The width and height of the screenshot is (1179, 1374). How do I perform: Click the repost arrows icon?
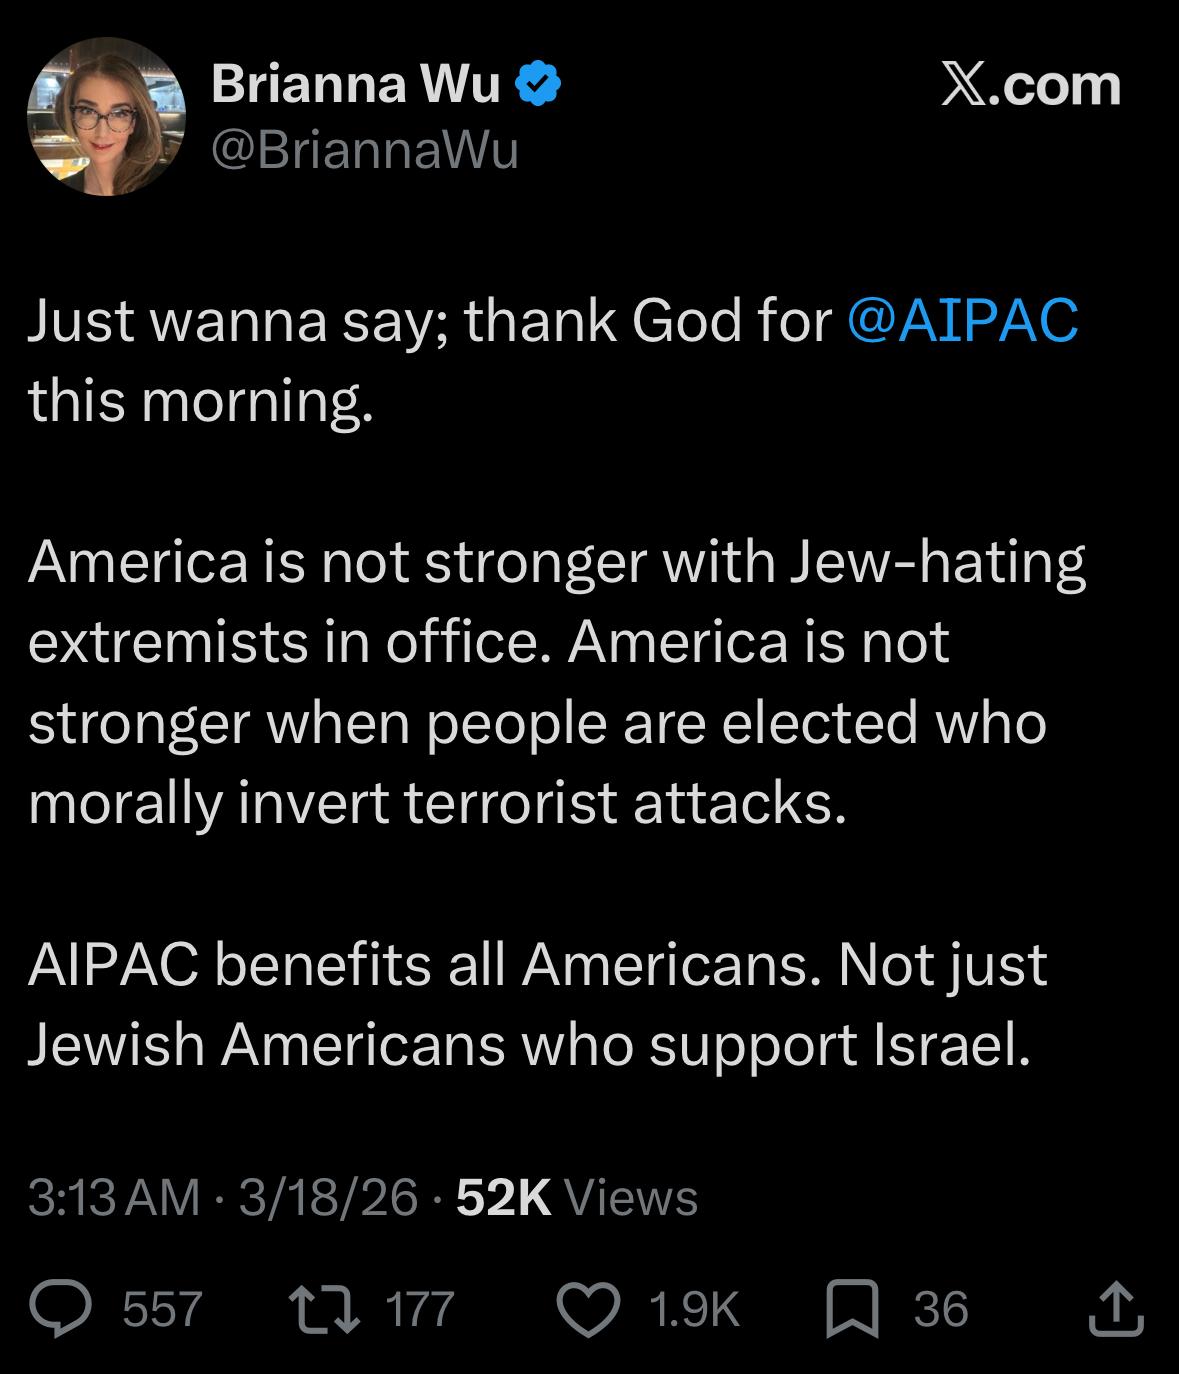click(x=322, y=1309)
